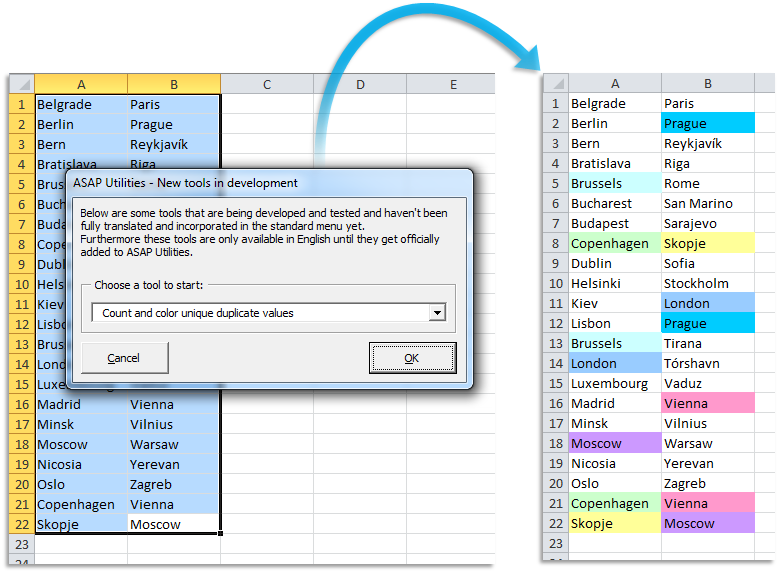Click cell 'Sofia' in right sheet

(x=708, y=263)
